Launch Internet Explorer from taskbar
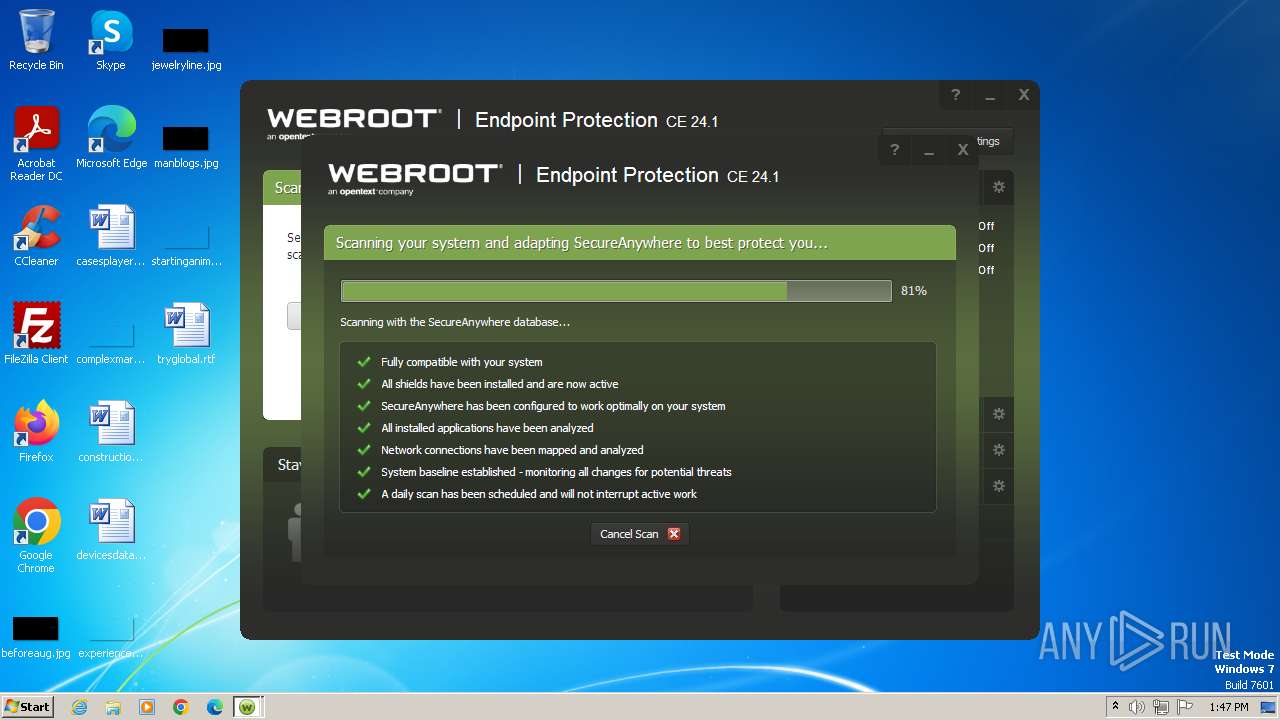 80,707
